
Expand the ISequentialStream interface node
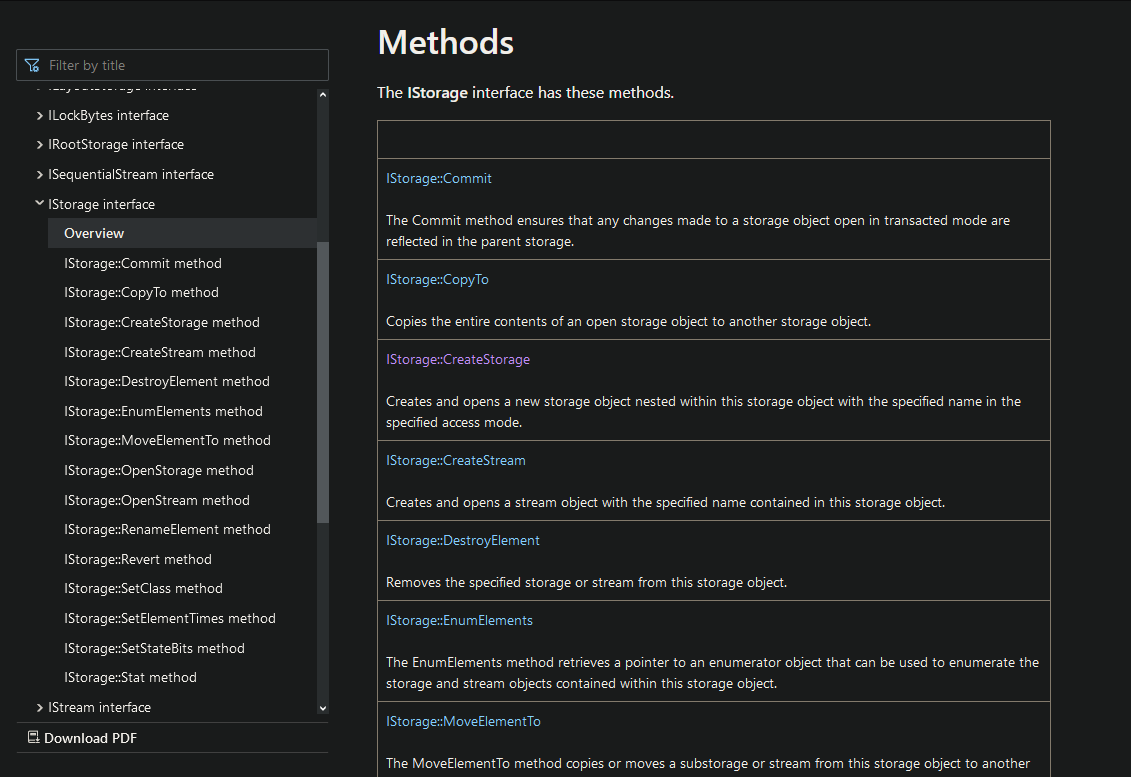(39, 175)
